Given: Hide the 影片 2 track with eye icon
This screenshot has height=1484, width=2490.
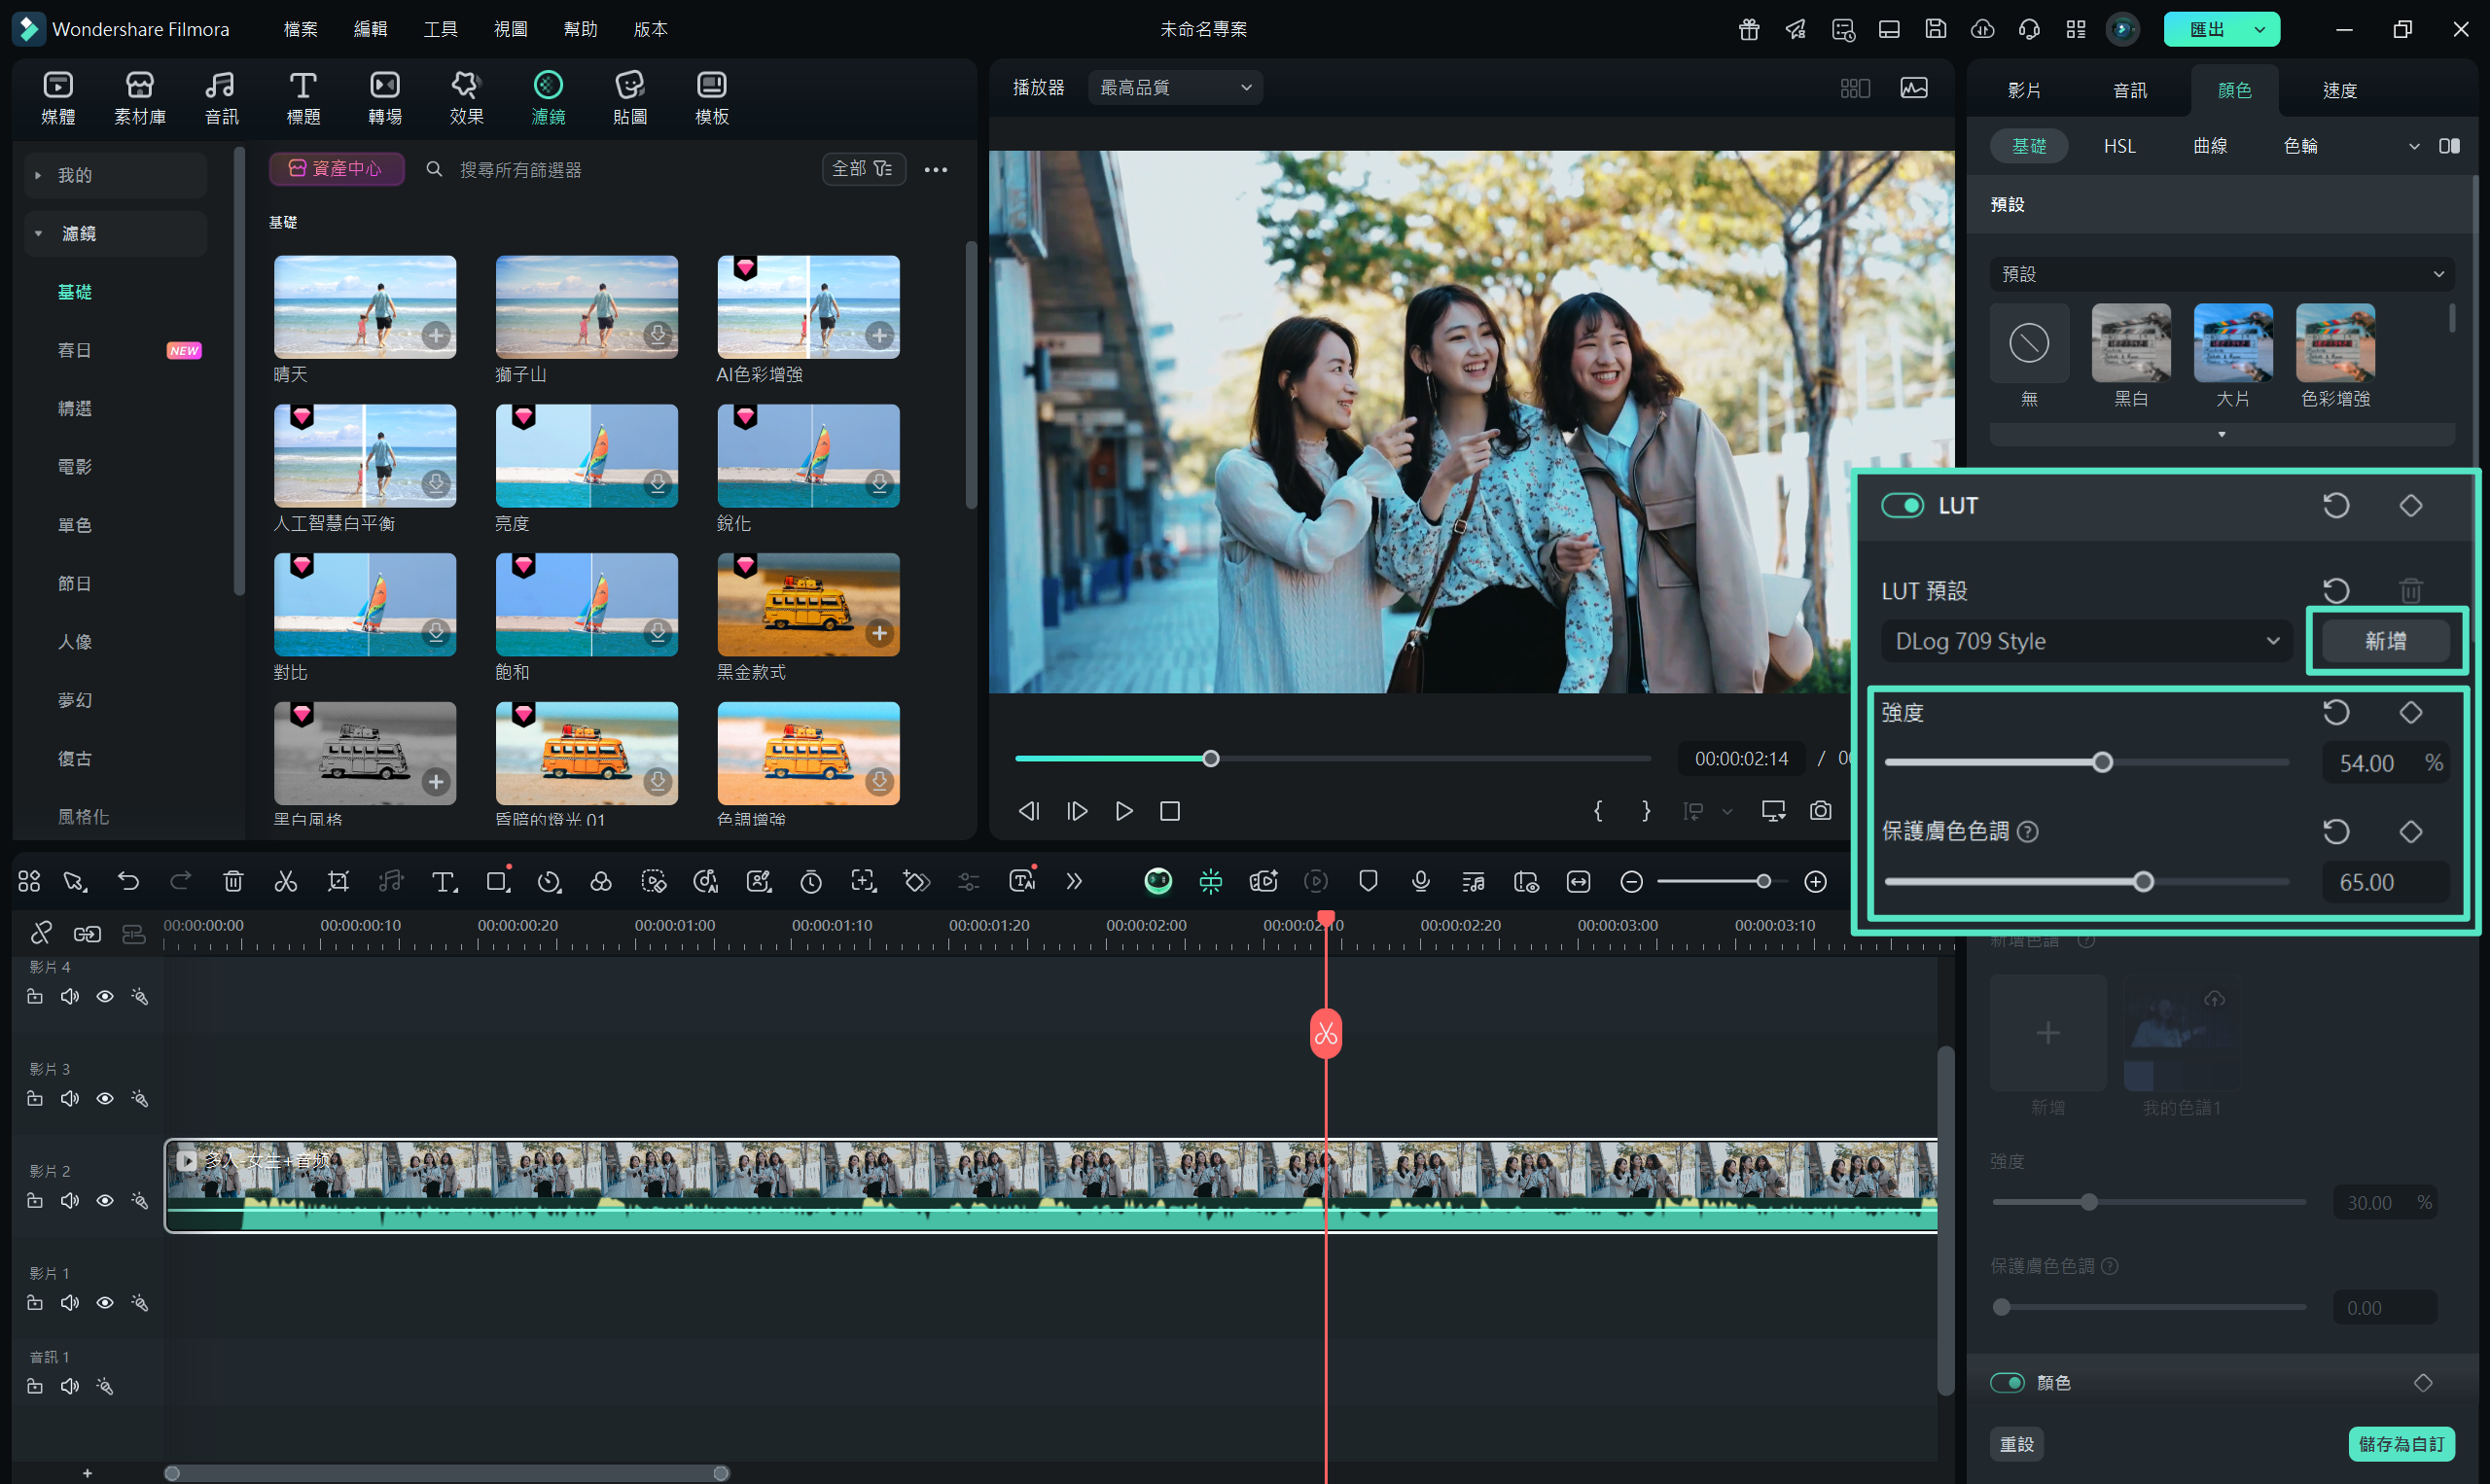Looking at the screenshot, I should 105,1200.
